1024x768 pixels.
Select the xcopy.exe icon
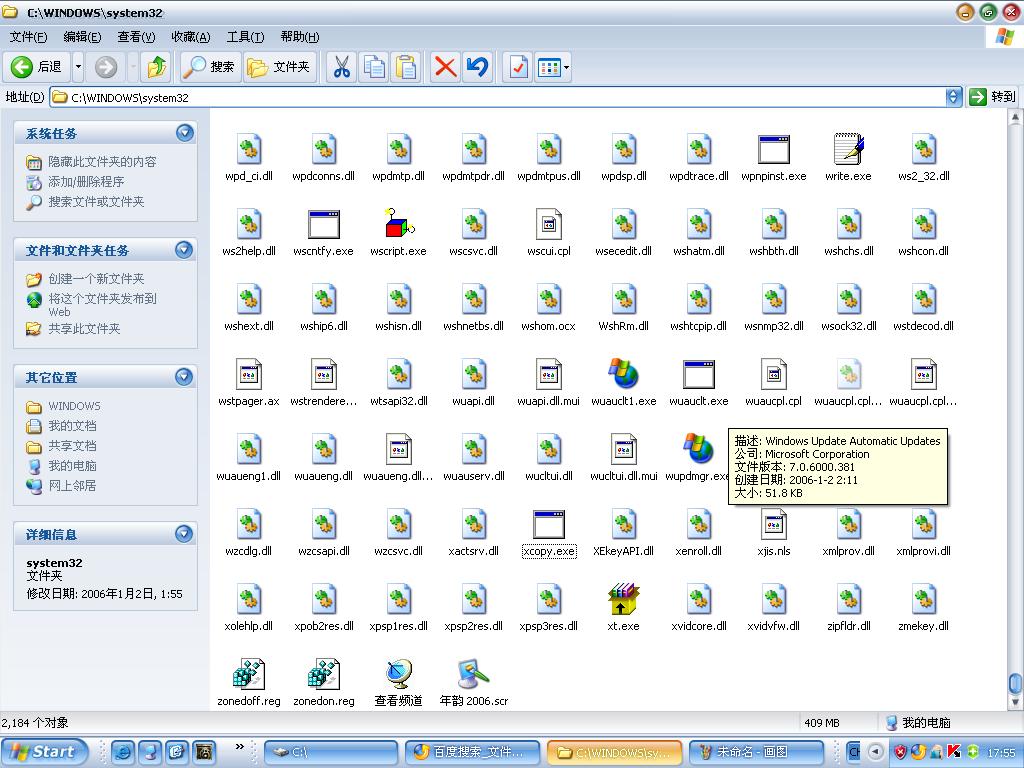pyautogui.click(x=549, y=524)
